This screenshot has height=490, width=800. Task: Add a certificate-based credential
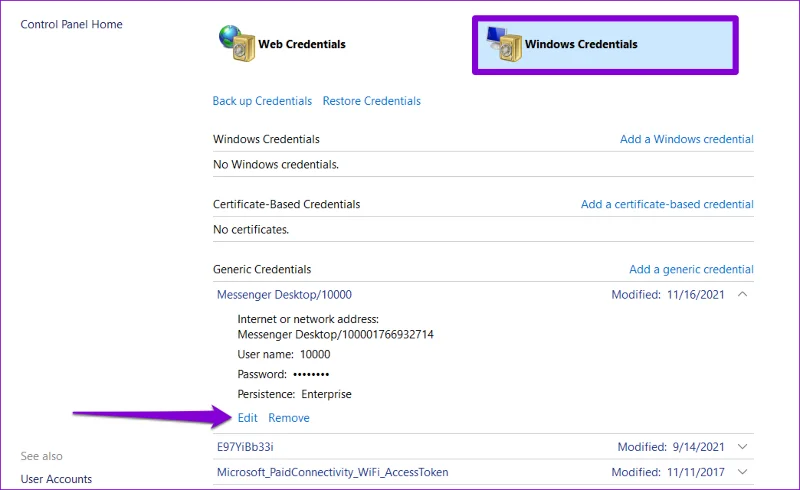[667, 204]
